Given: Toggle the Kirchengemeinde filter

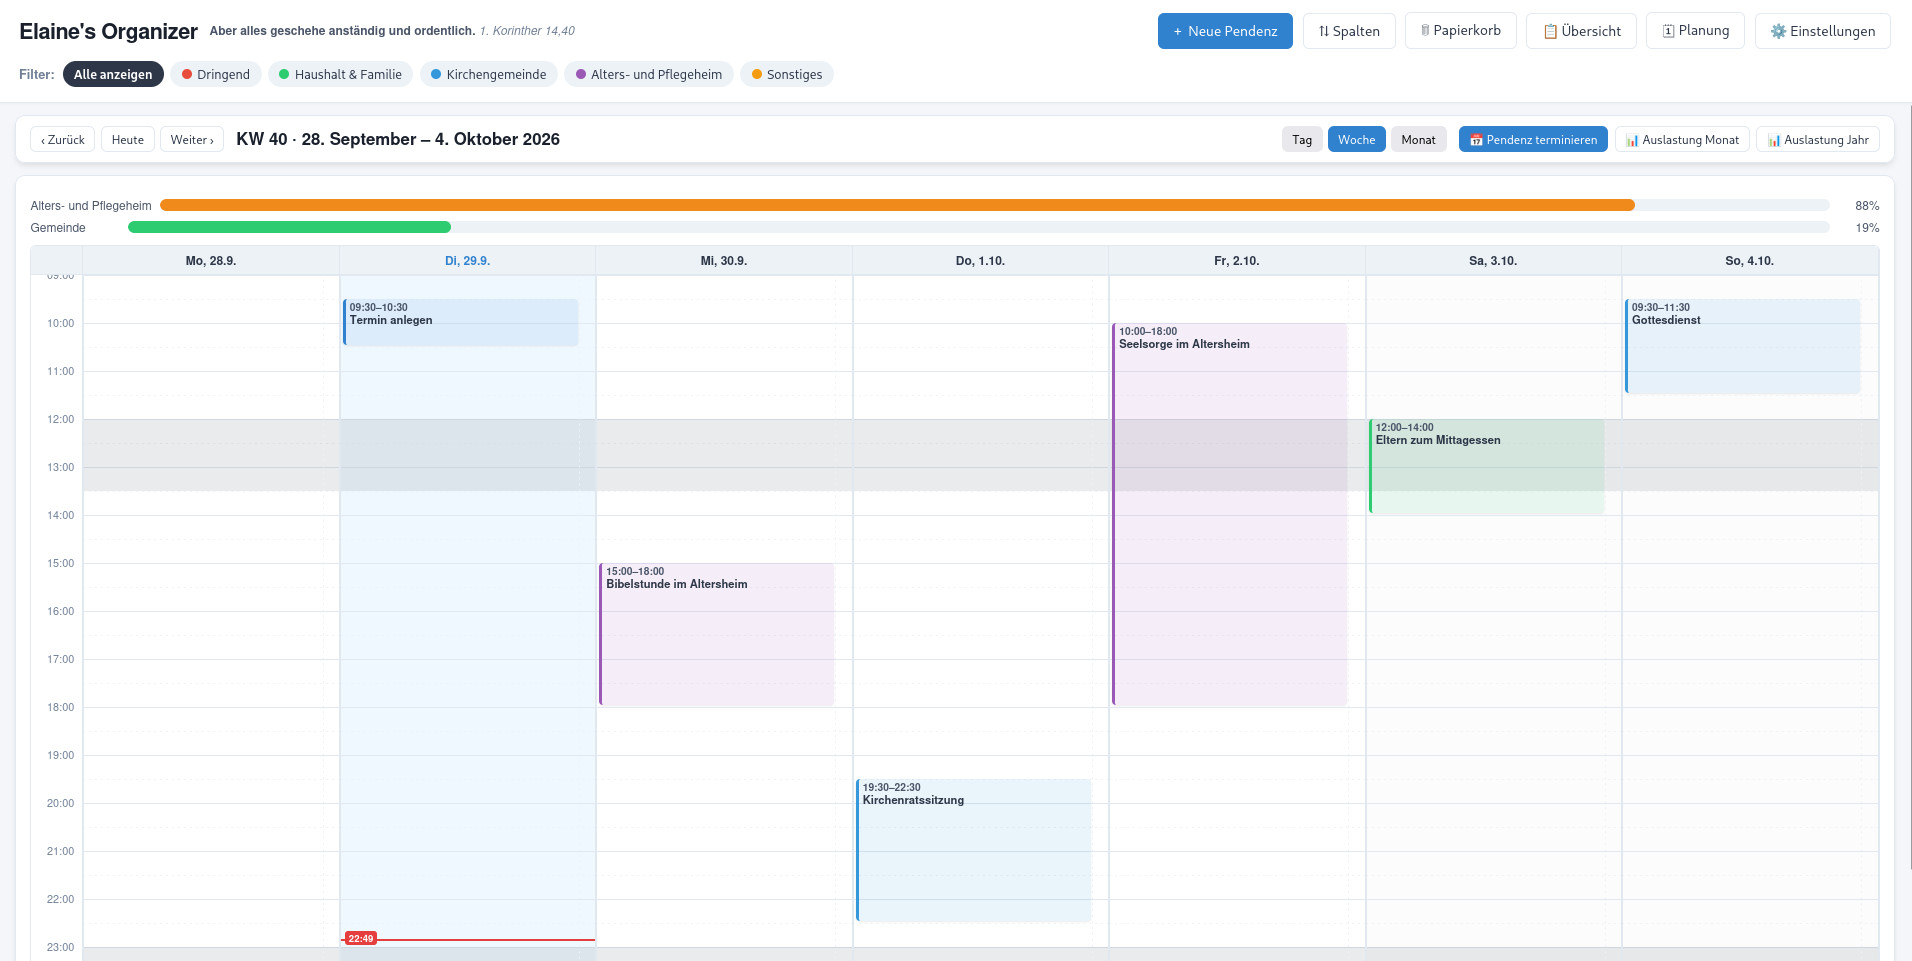Looking at the screenshot, I should pos(489,74).
